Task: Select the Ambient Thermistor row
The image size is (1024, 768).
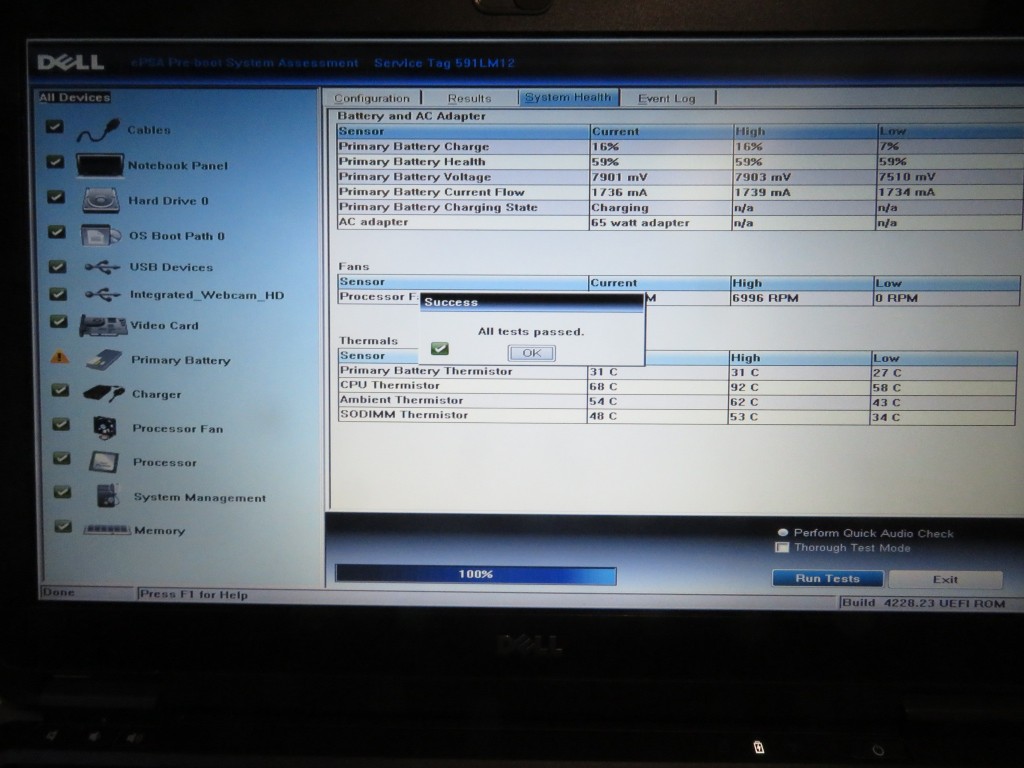Action: [677, 402]
